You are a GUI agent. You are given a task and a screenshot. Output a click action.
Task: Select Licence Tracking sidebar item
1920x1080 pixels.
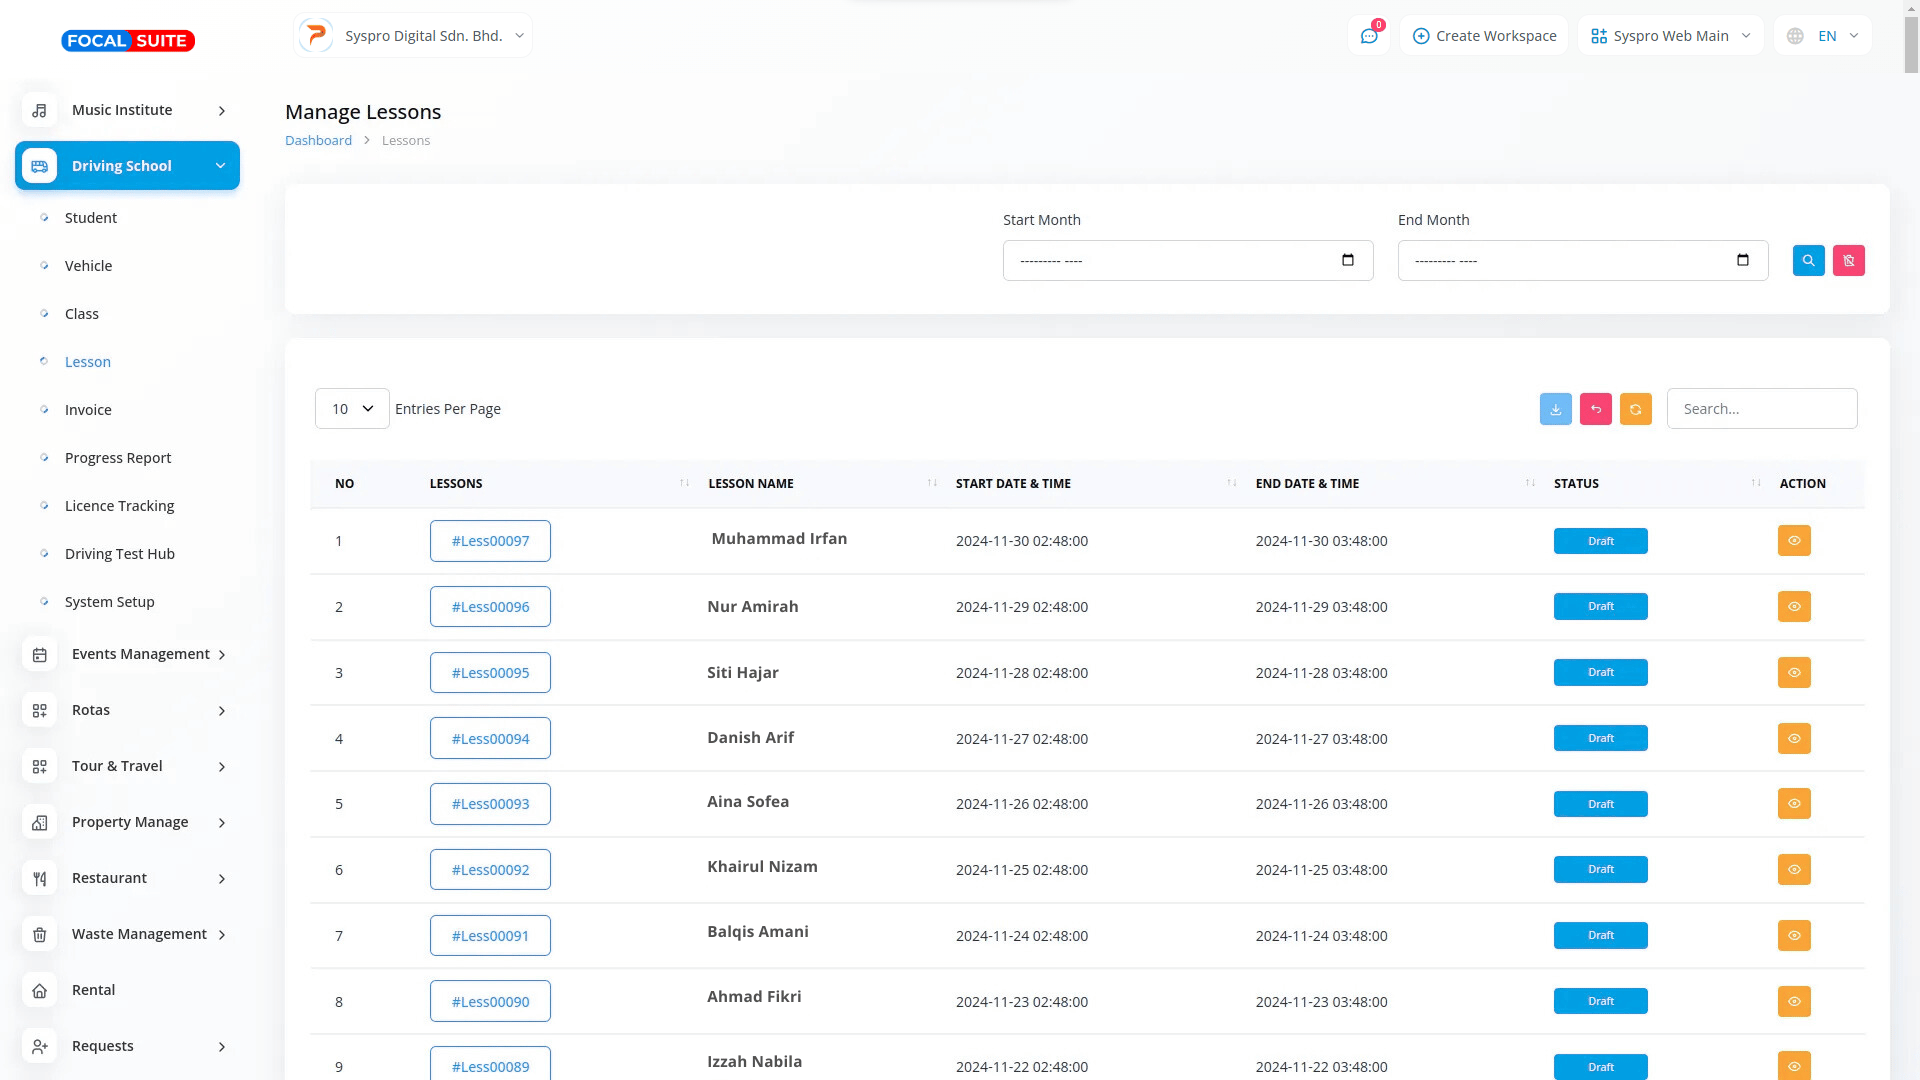coord(119,506)
